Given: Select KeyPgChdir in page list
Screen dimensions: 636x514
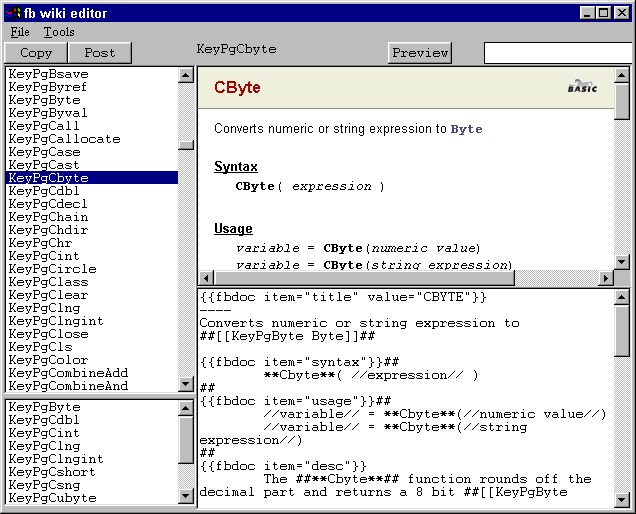Looking at the screenshot, I should click(x=92, y=230).
